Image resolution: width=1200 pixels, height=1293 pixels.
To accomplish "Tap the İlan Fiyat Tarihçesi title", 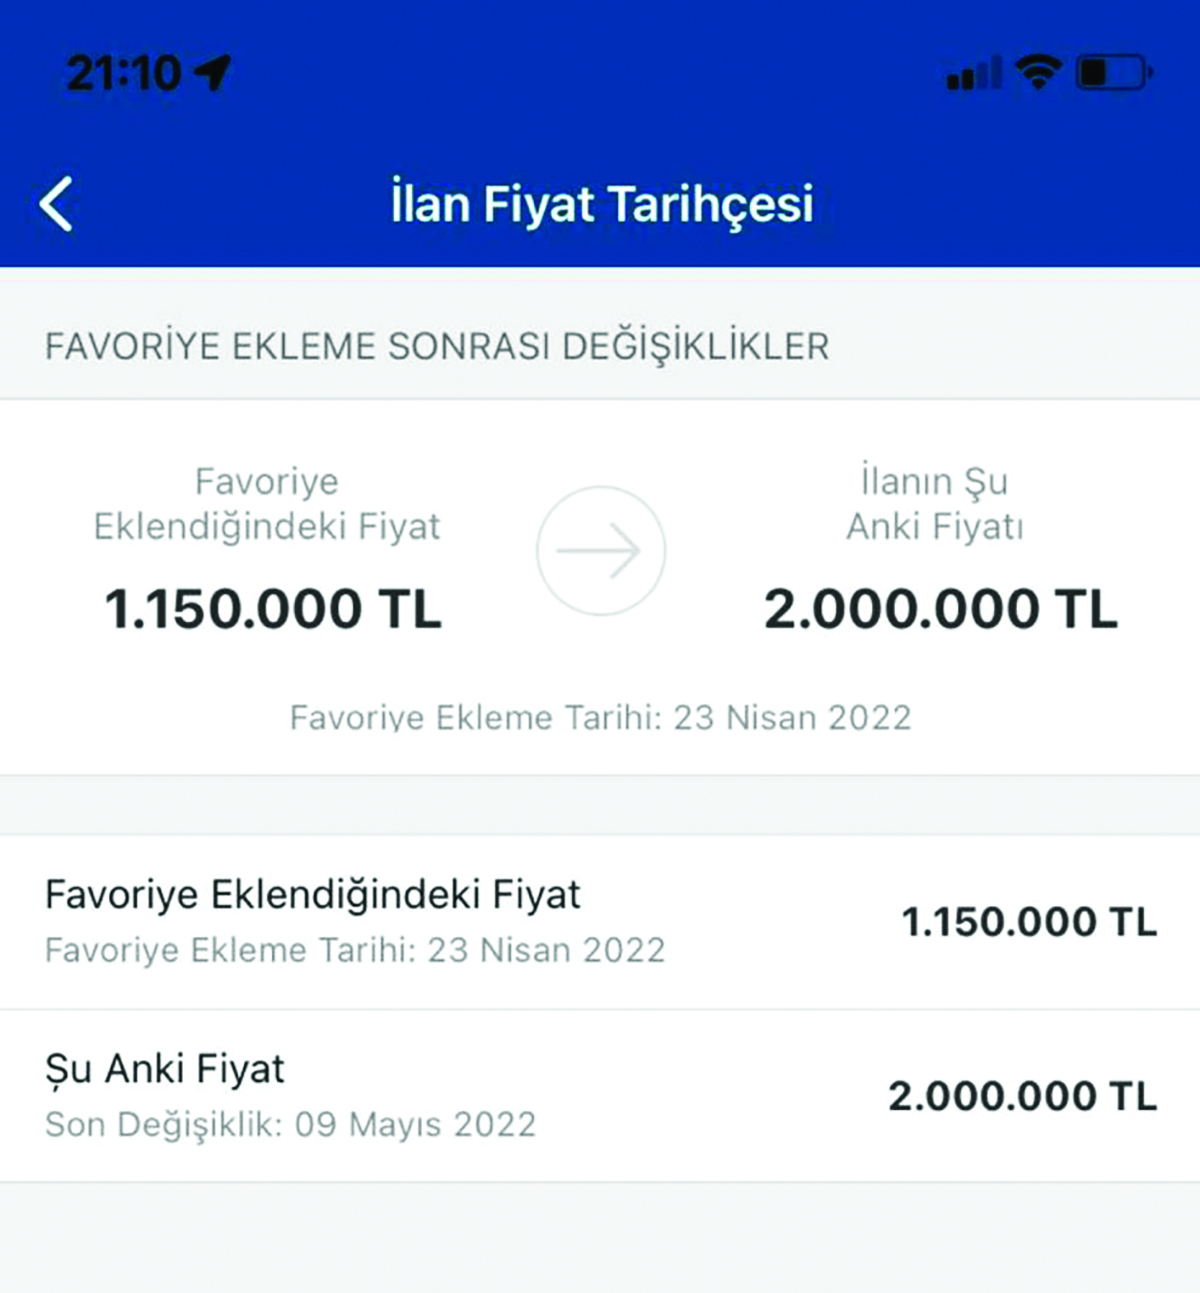I will point(602,204).
